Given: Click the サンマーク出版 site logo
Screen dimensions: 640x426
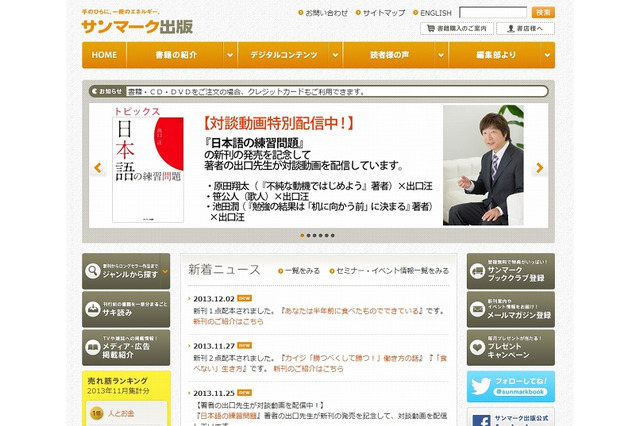Looking at the screenshot, I should pos(137,27).
